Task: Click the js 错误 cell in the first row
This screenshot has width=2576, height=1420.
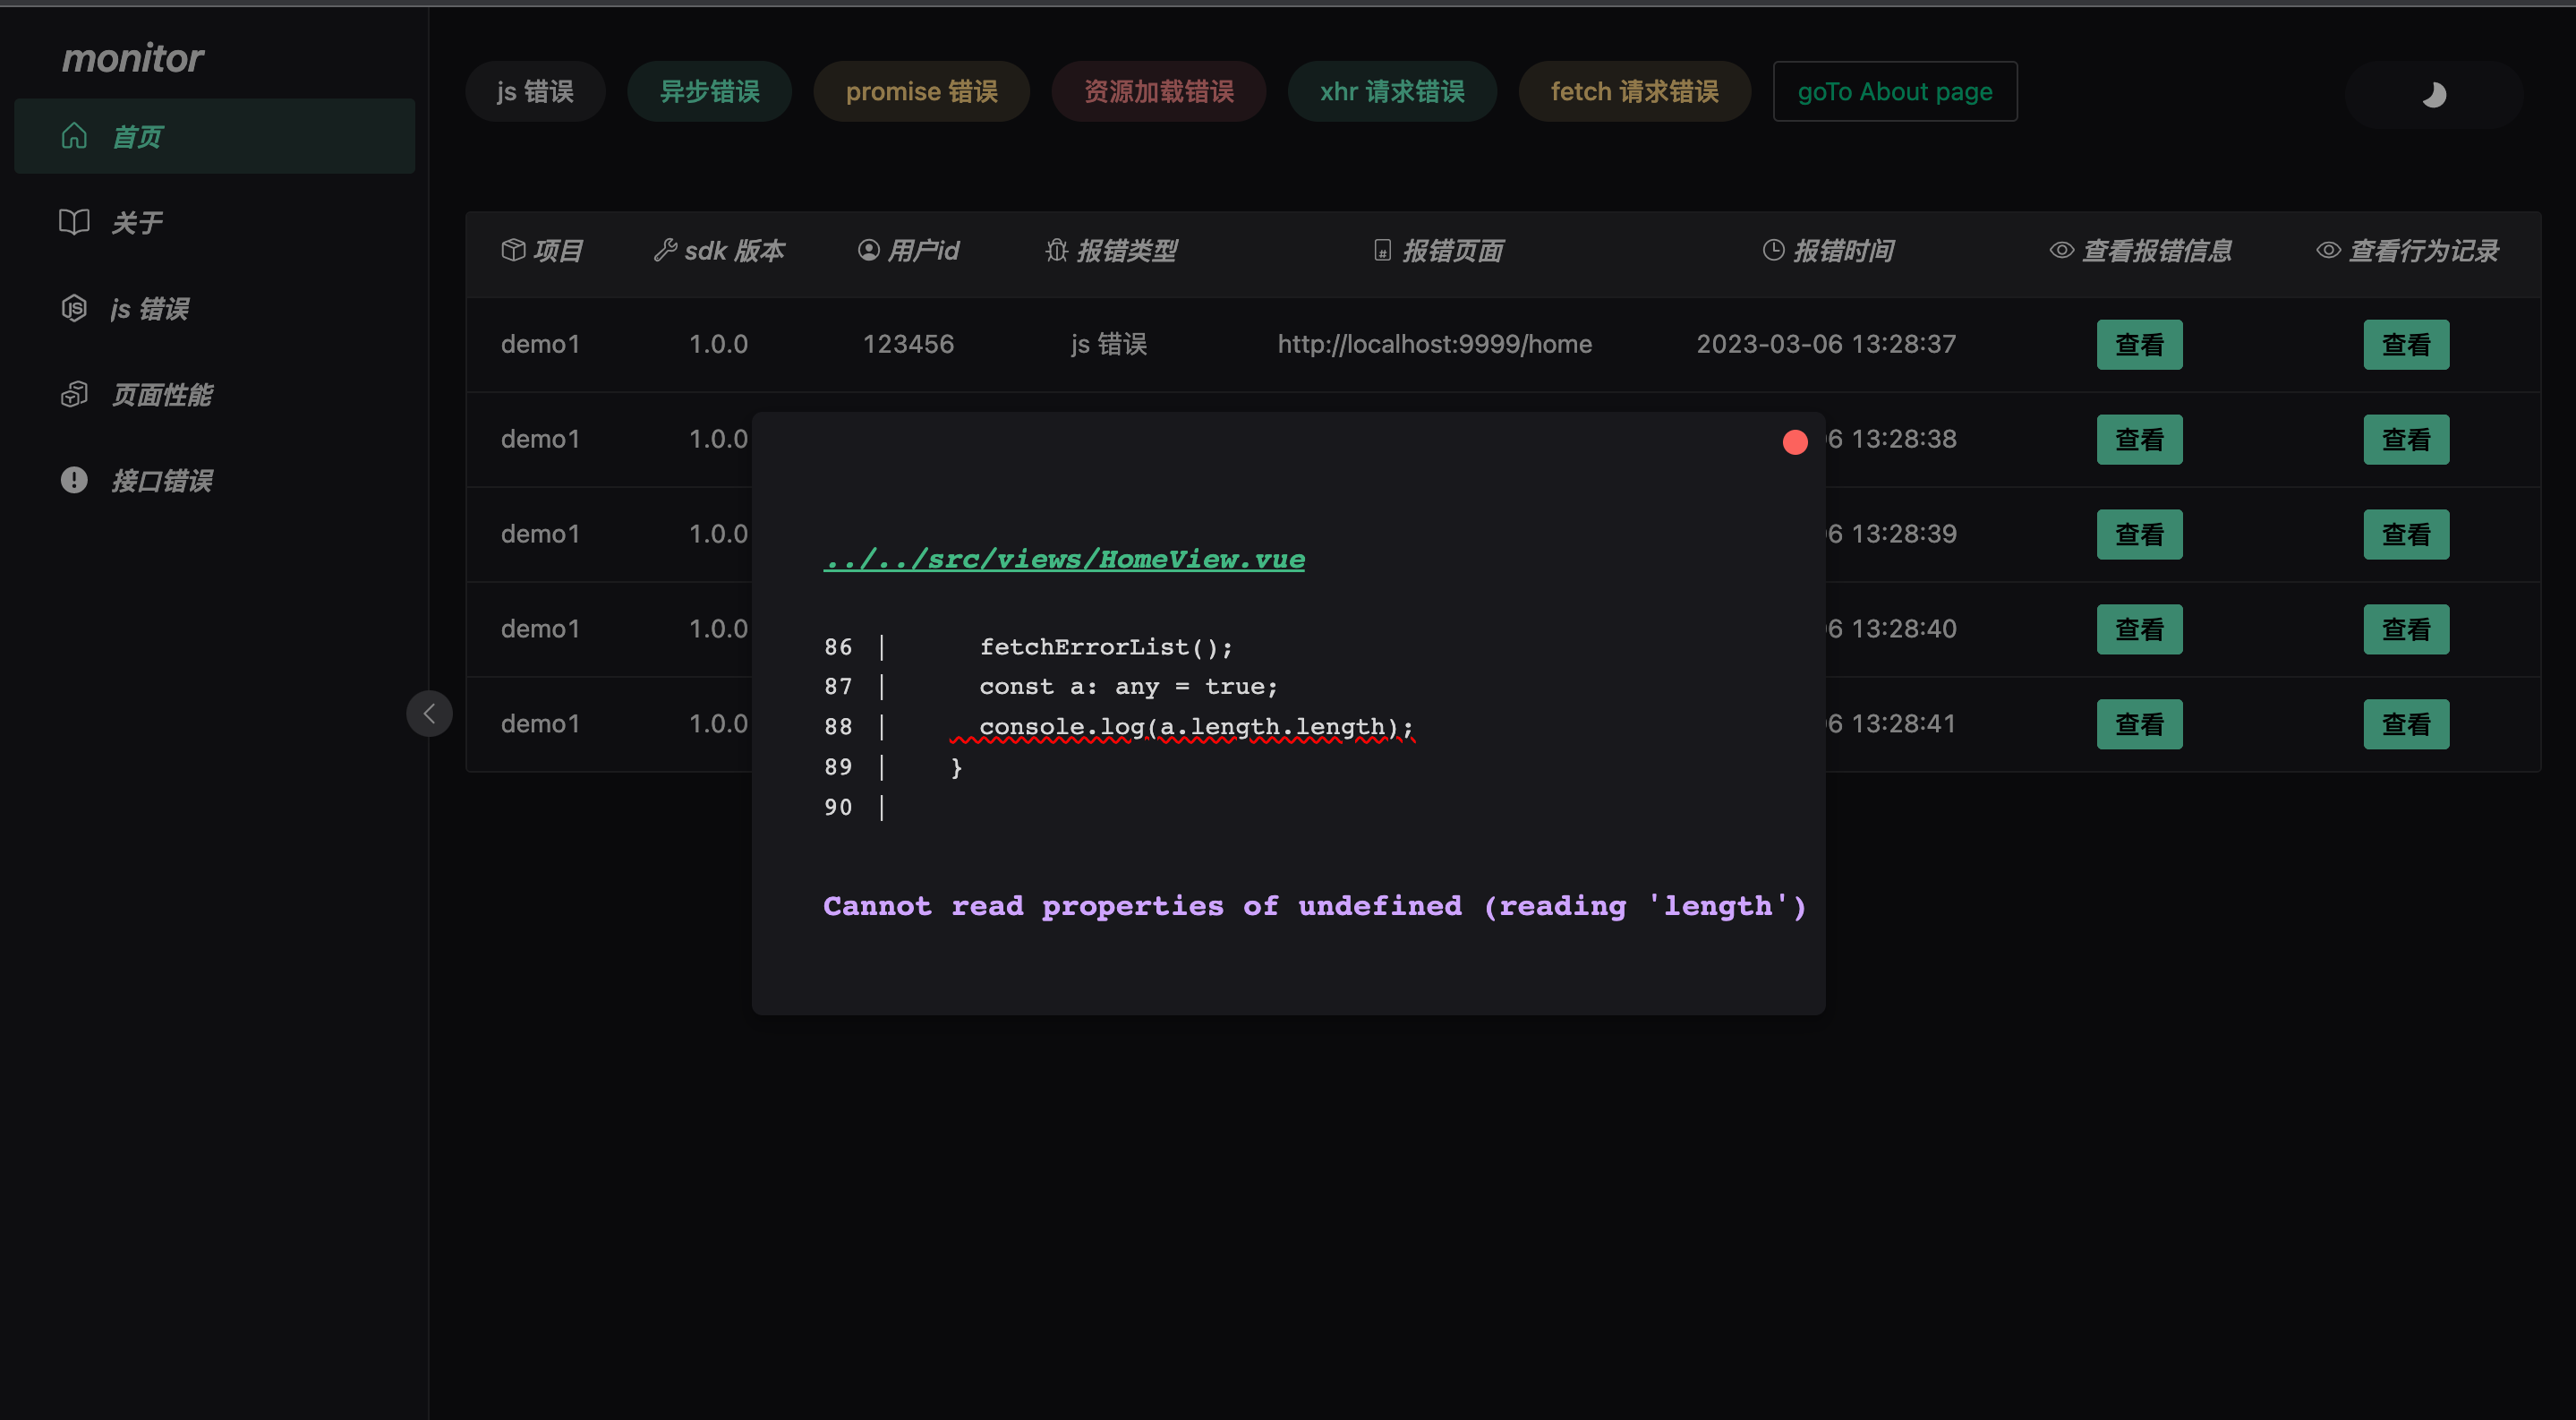Action: (x=1109, y=344)
